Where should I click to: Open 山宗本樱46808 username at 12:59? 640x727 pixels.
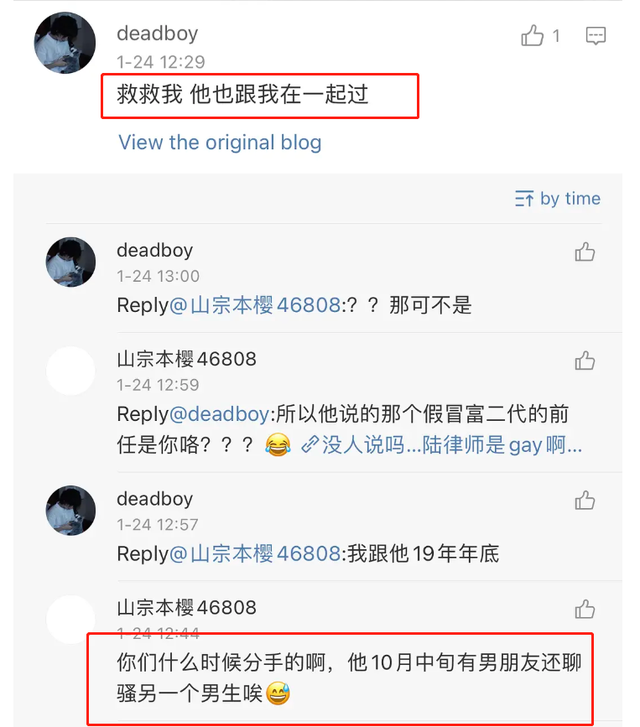pos(186,359)
